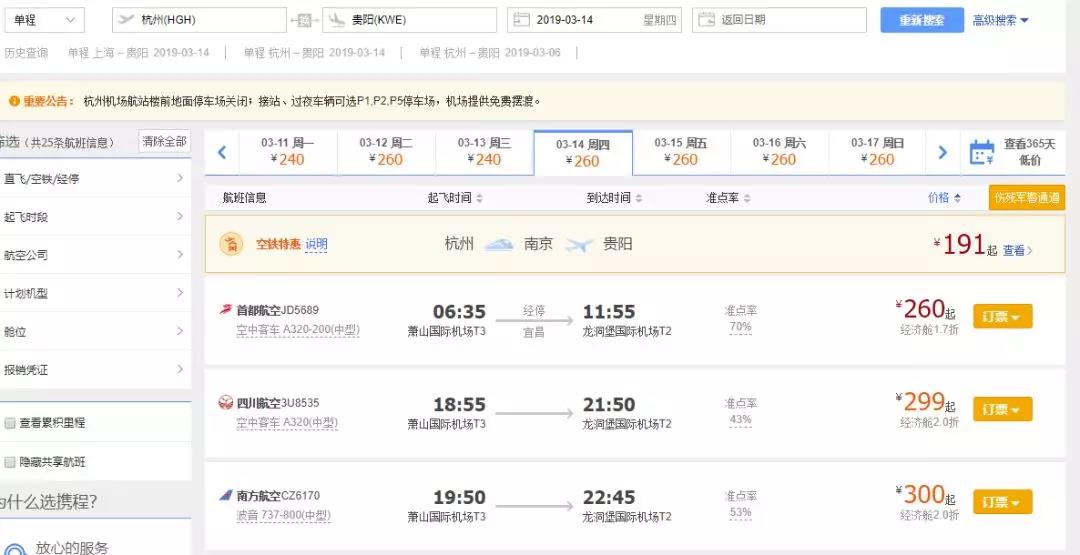Click the 重新搜索 search button
The height and width of the screenshot is (555, 1080).
(922, 20)
